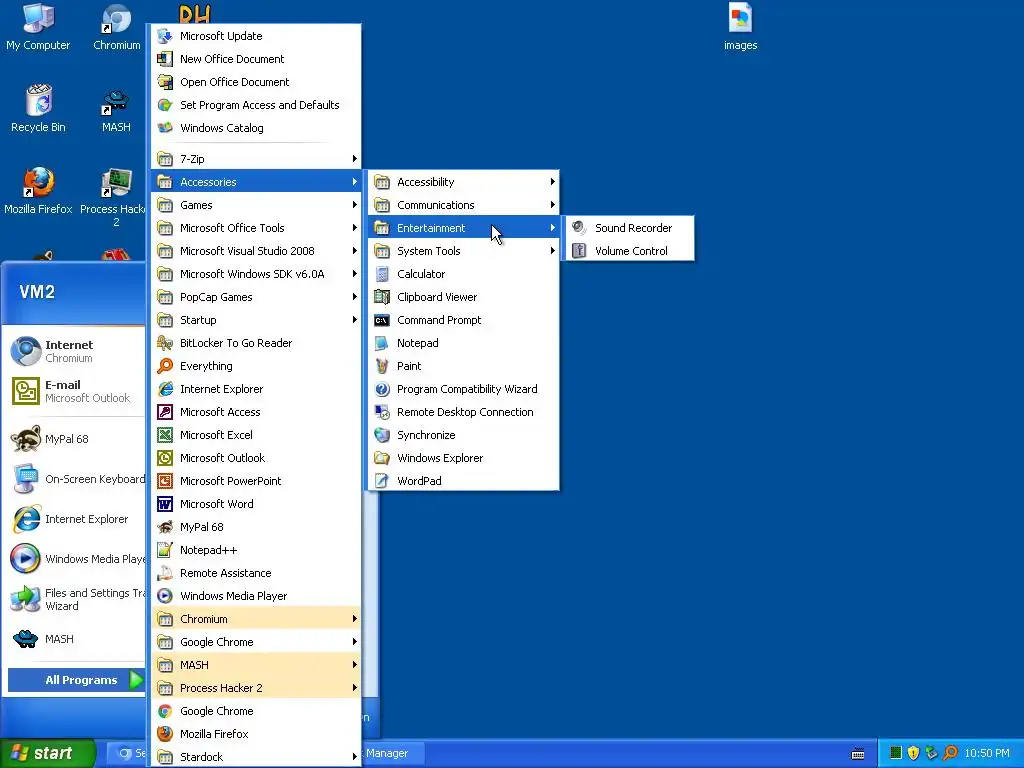Expand the System Tools submenu
The height and width of the screenshot is (768, 1024).
(463, 251)
